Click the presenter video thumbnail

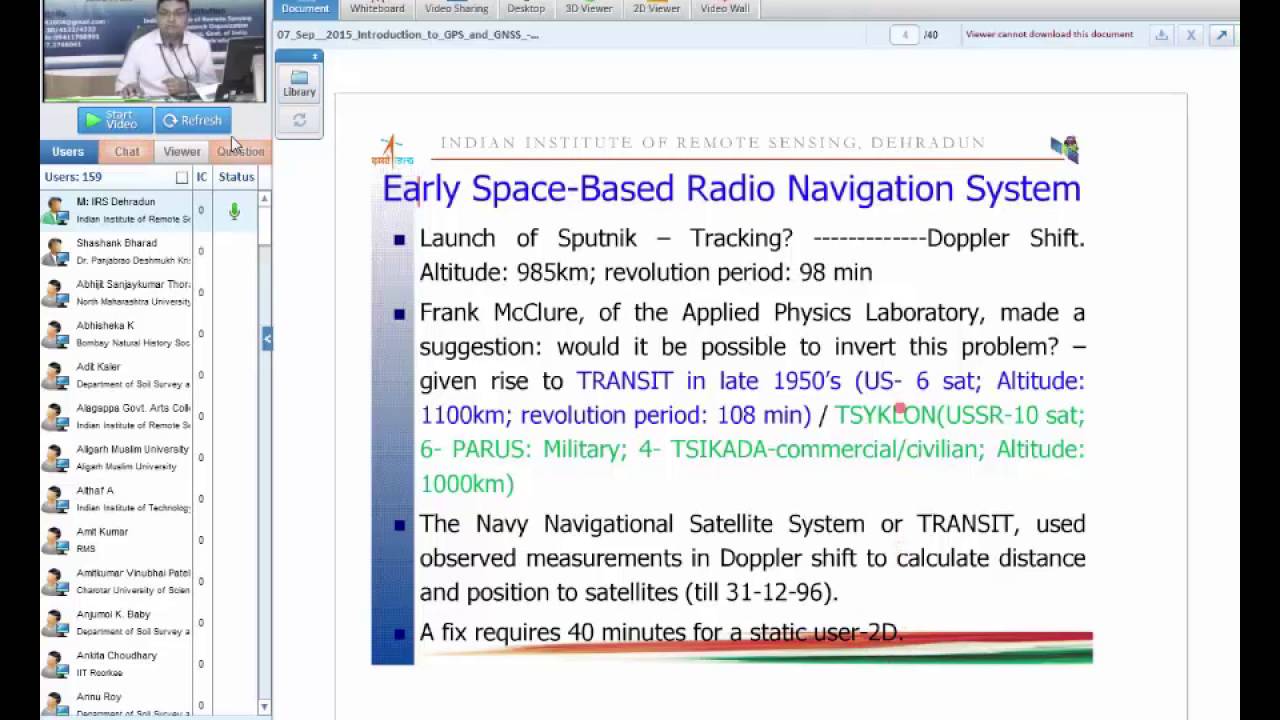point(154,50)
